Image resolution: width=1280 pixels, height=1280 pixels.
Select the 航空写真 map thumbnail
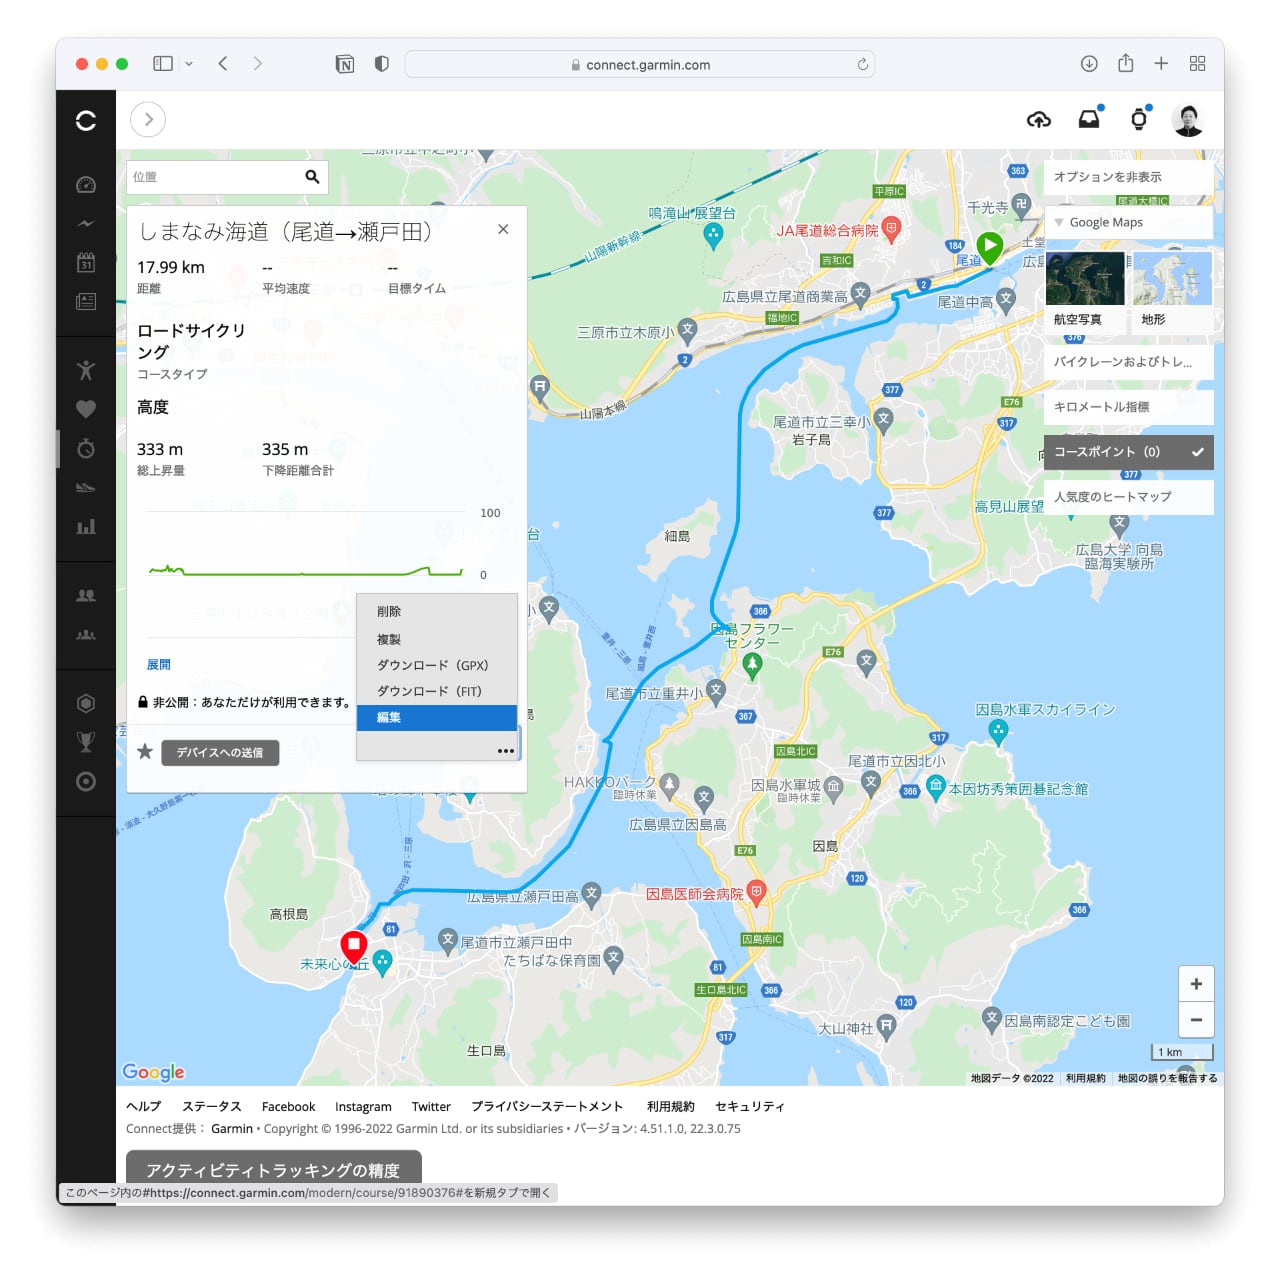coord(1084,279)
